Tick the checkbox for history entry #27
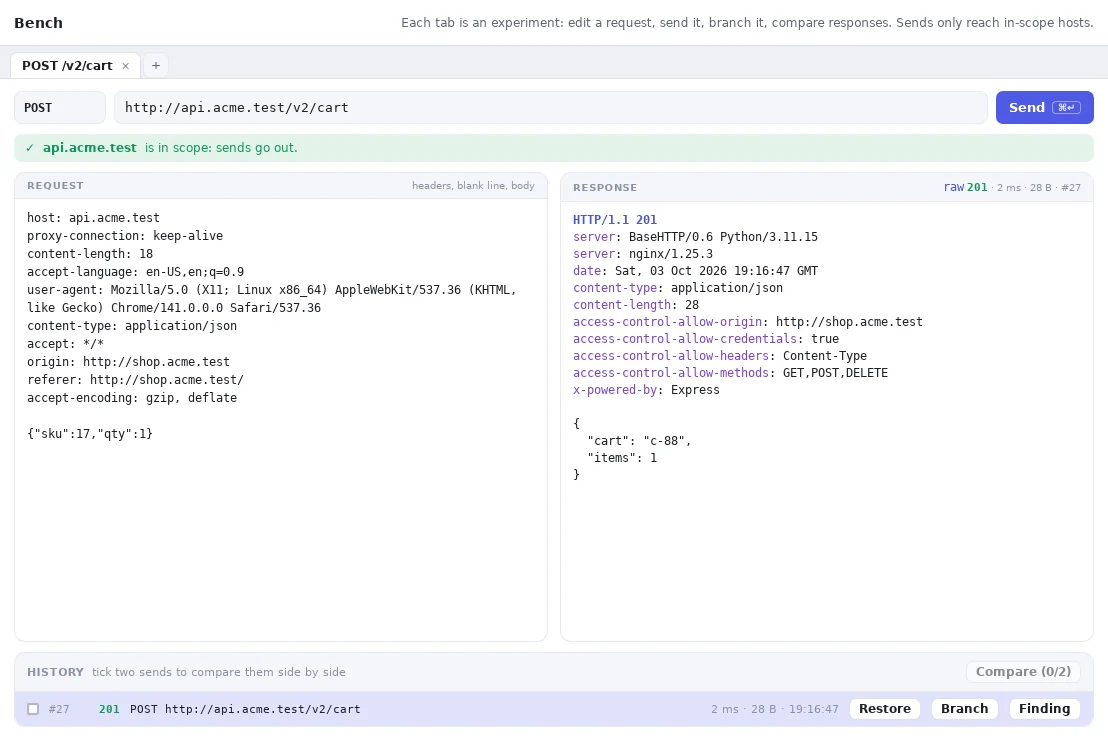This screenshot has width=1108, height=747. [x=33, y=709]
